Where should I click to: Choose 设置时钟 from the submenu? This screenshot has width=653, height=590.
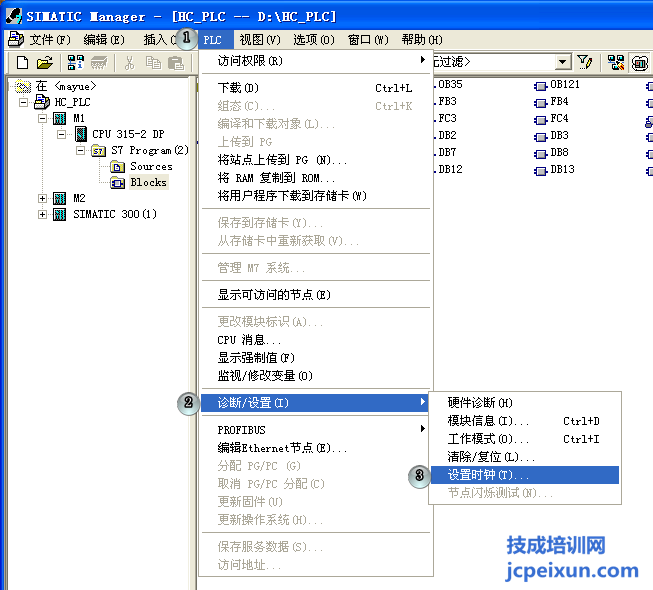(488, 475)
